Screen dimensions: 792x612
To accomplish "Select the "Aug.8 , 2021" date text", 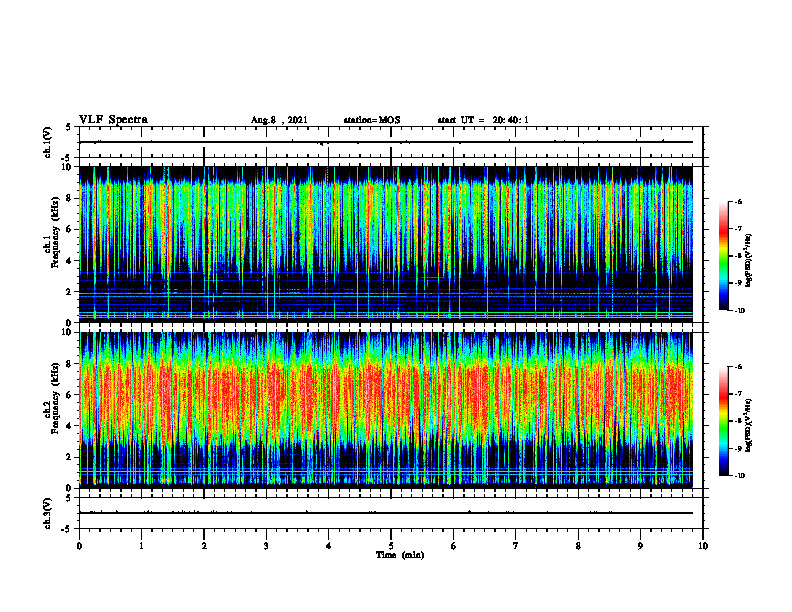I will tap(279, 120).
